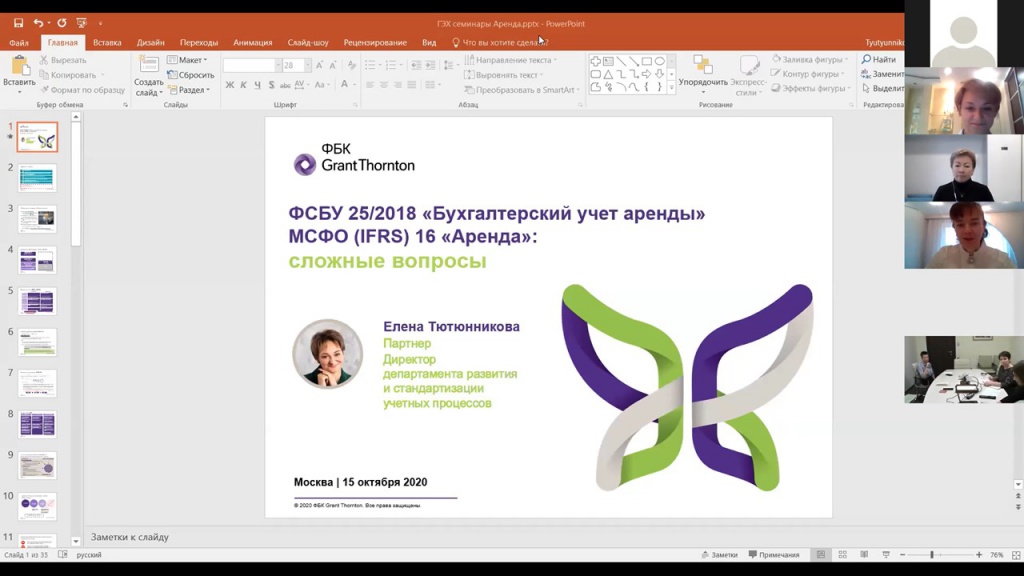Select the right arrow shape in gallery
The width and height of the screenshot is (1024, 576).
pyautogui.click(x=647, y=74)
